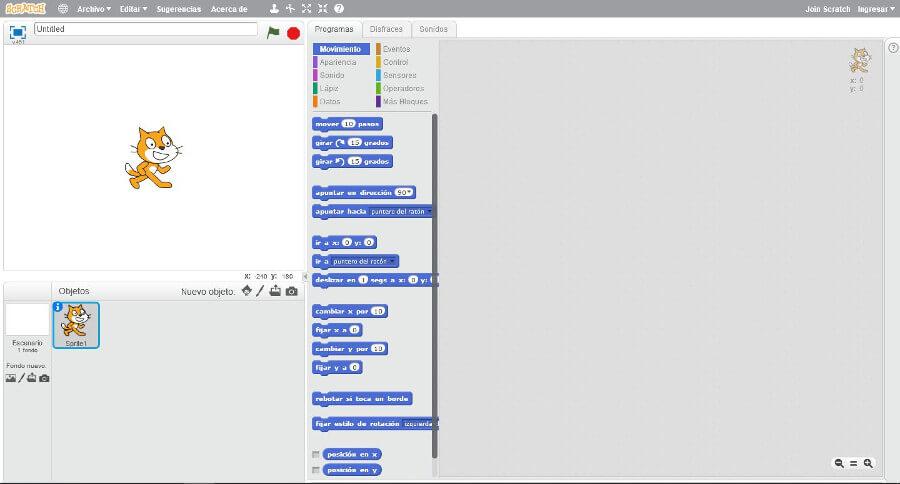
Task: Choose new sprite from library icon
Action: coord(246,291)
